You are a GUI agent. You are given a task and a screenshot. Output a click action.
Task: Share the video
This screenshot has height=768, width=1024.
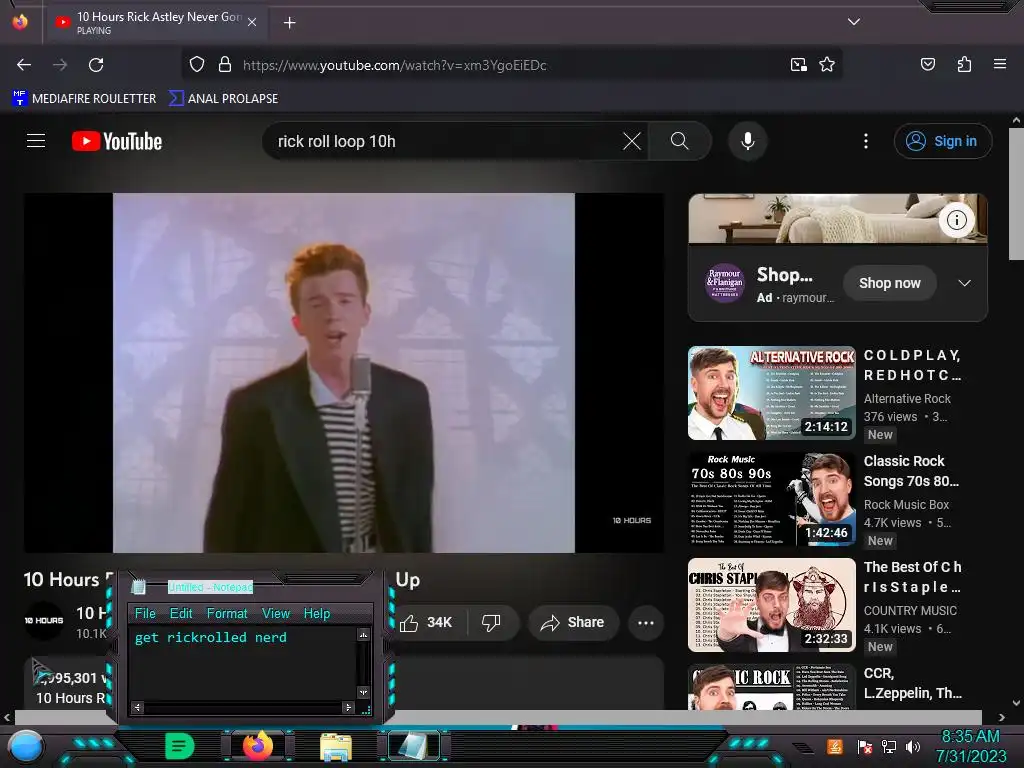pyautogui.click(x=572, y=622)
